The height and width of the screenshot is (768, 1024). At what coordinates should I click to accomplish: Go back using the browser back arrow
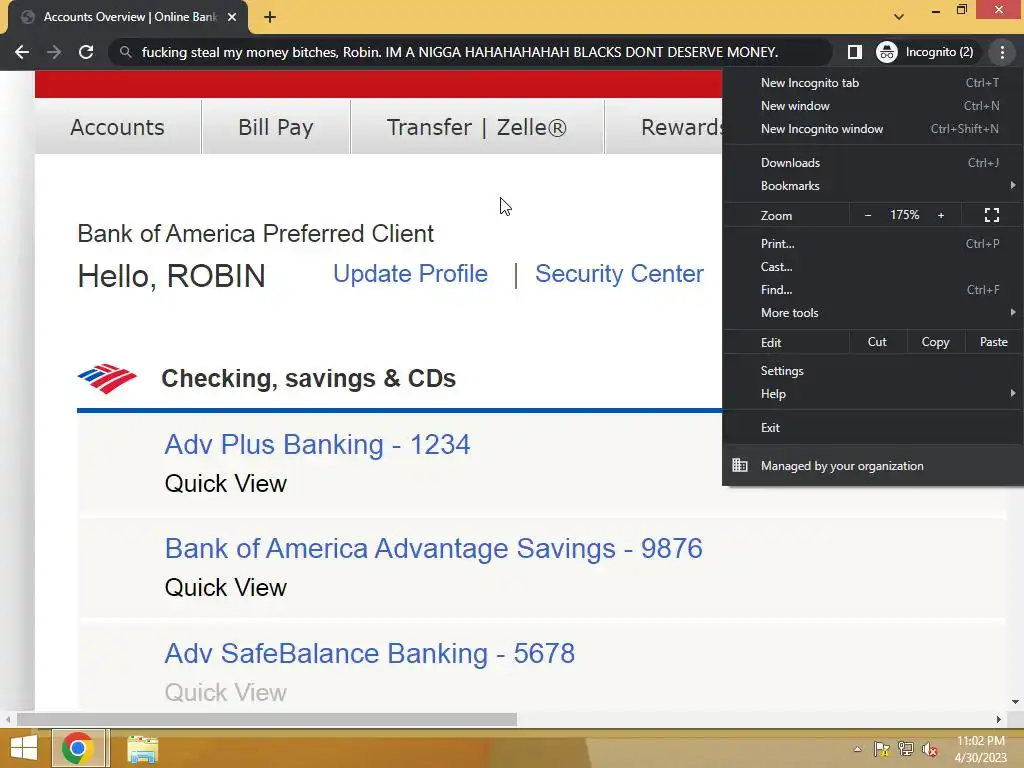pos(22,52)
